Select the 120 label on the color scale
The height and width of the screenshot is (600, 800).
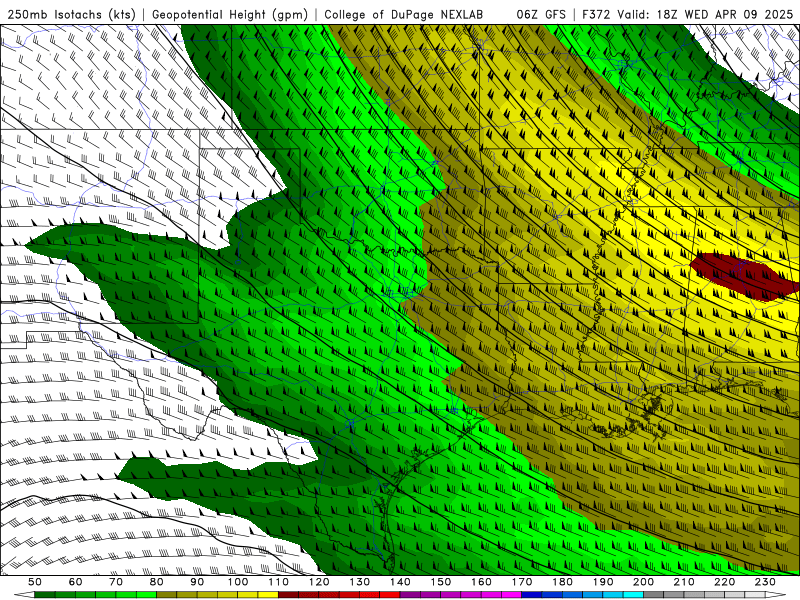(x=319, y=582)
